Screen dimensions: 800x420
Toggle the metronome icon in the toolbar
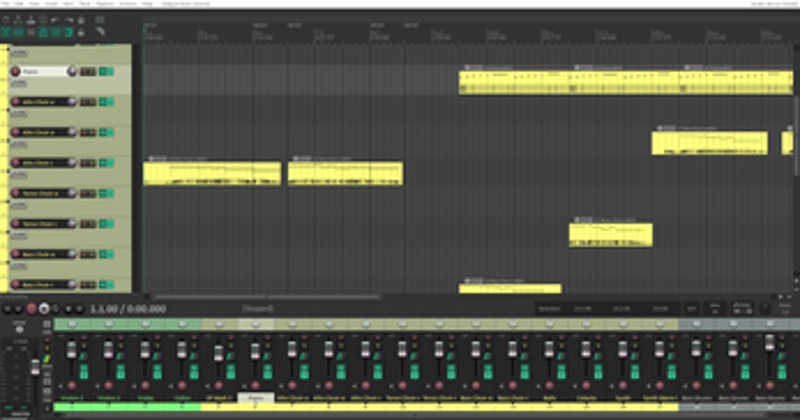(81, 20)
